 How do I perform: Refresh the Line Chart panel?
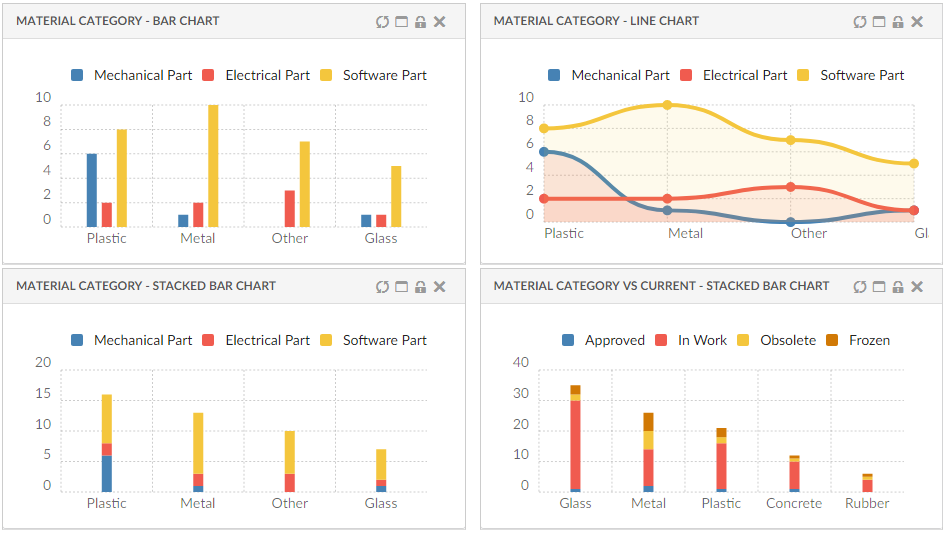pos(860,22)
